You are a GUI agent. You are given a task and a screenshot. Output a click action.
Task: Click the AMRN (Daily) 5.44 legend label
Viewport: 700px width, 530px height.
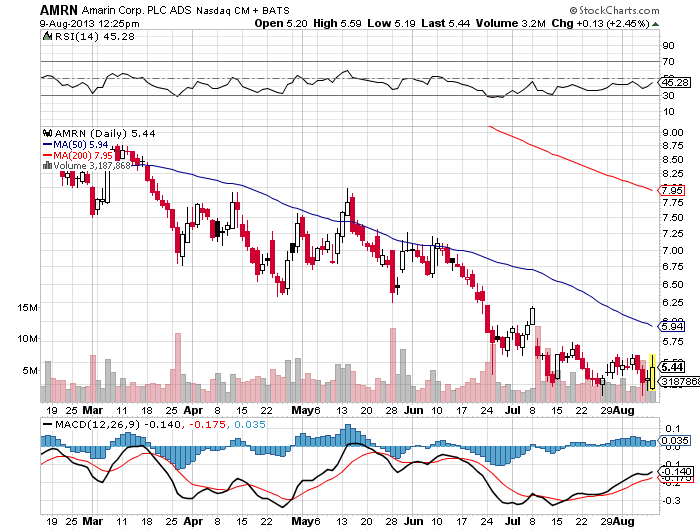[x=105, y=134]
